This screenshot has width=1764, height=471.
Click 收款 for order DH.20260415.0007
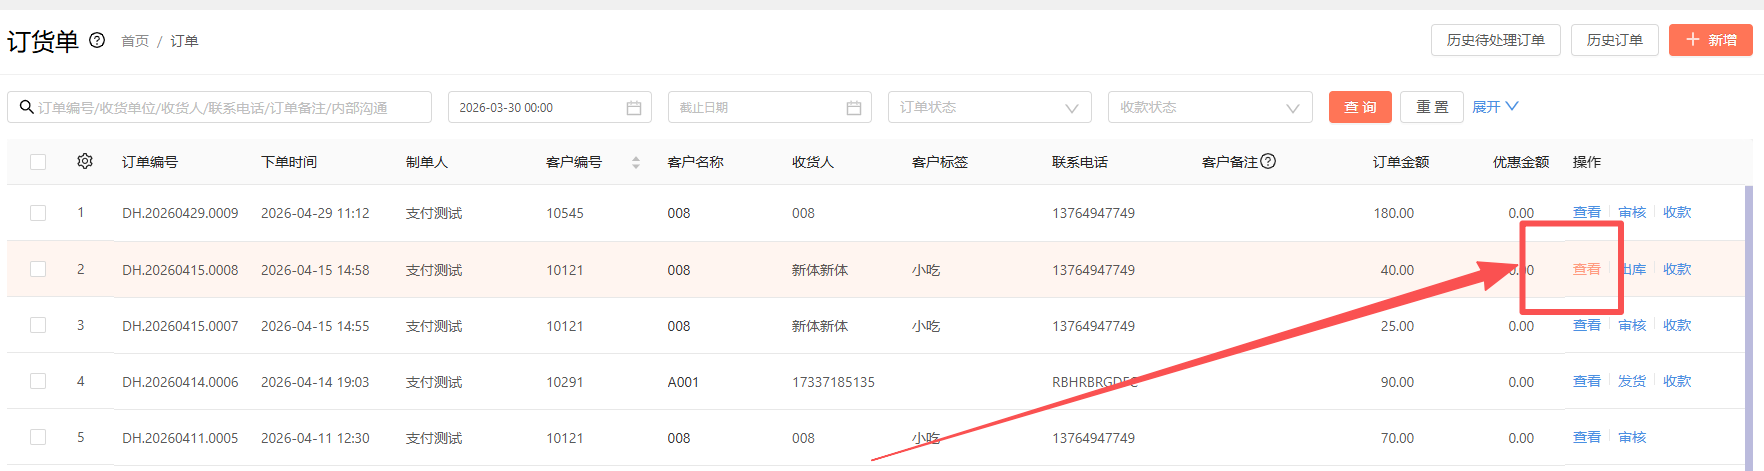[1677, 325]
